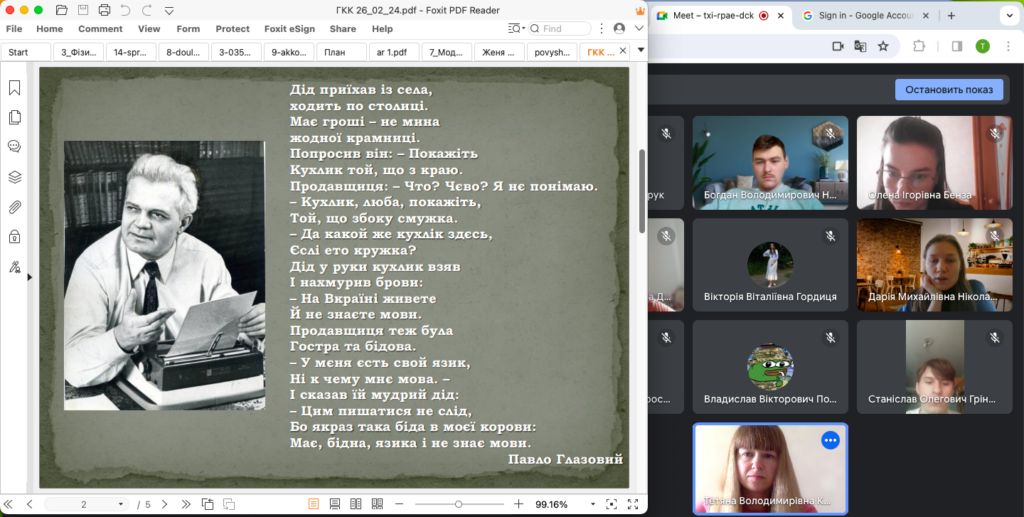Screen dimensions: 1024x517
Task: Click the zoom slider handle
Action: (458, 504)
